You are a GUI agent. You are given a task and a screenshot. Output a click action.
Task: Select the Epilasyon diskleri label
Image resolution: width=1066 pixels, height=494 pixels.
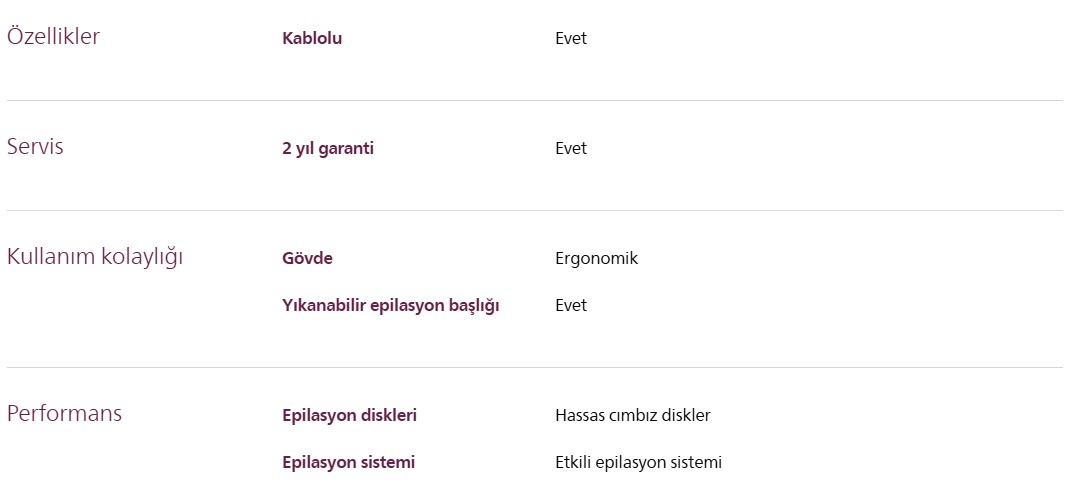[x=349, y=416]
